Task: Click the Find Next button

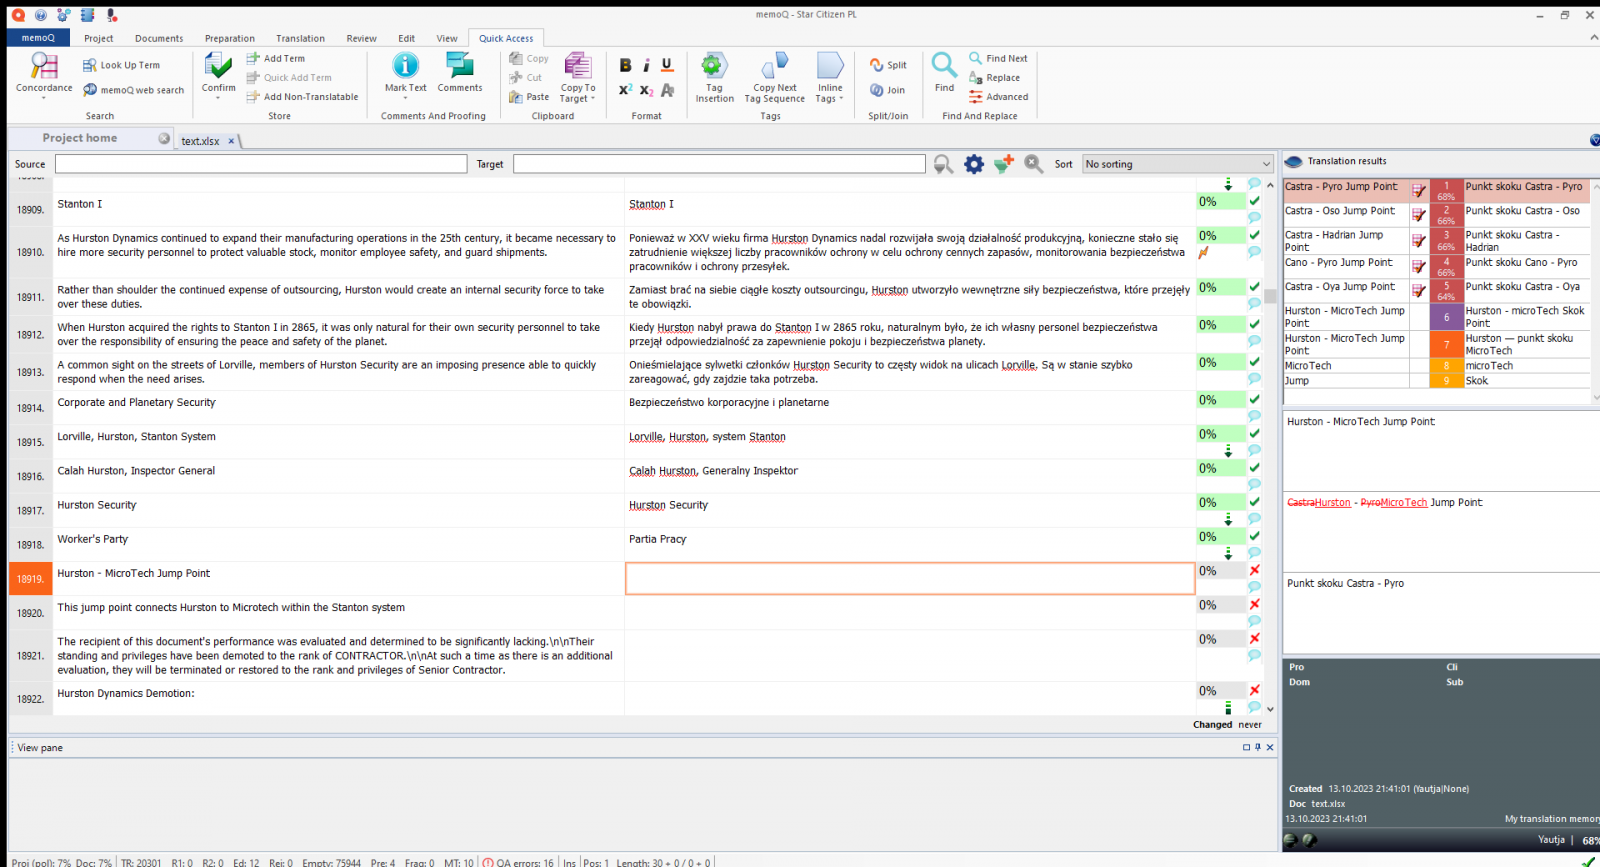Action: pos(998,58)
